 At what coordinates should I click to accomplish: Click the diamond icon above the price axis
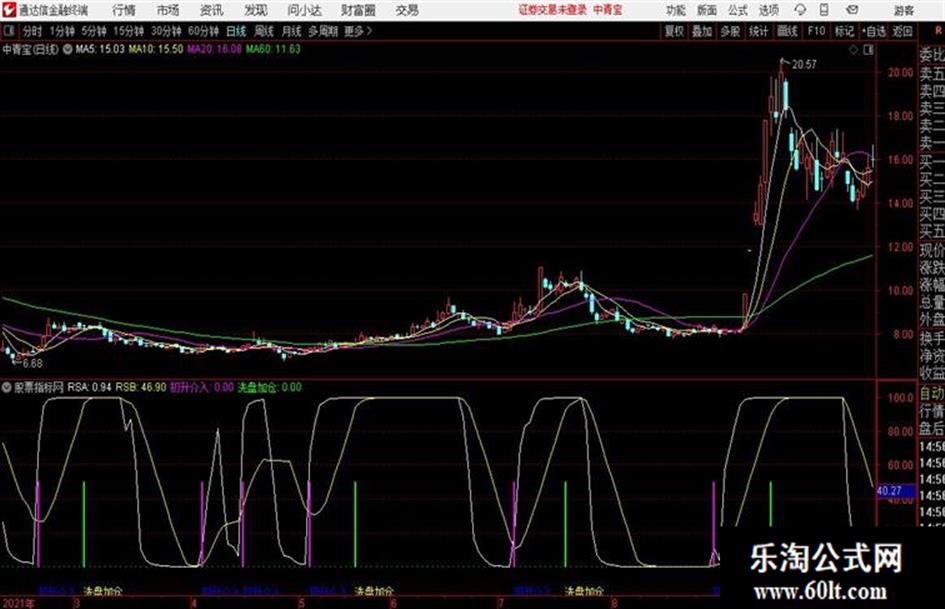pyautogui.click(x=853, y=50)
